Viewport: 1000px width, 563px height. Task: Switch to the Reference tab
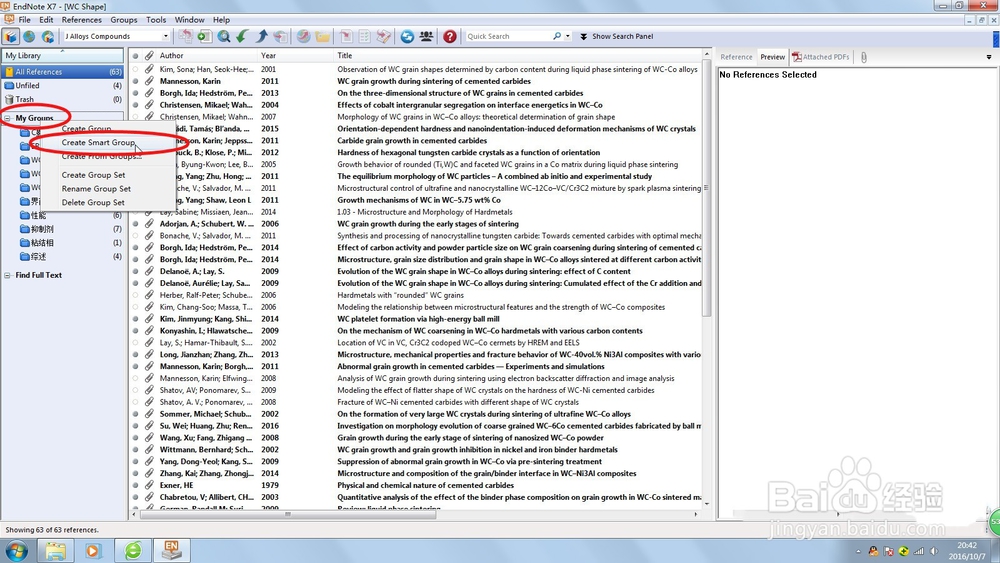click(x=737, y=57)
